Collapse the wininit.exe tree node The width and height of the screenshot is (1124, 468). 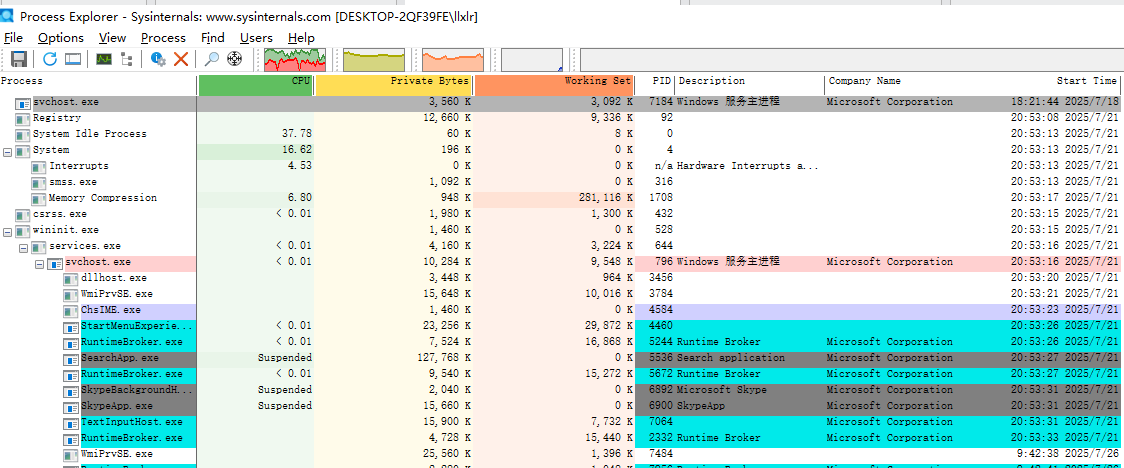[7, 231]
